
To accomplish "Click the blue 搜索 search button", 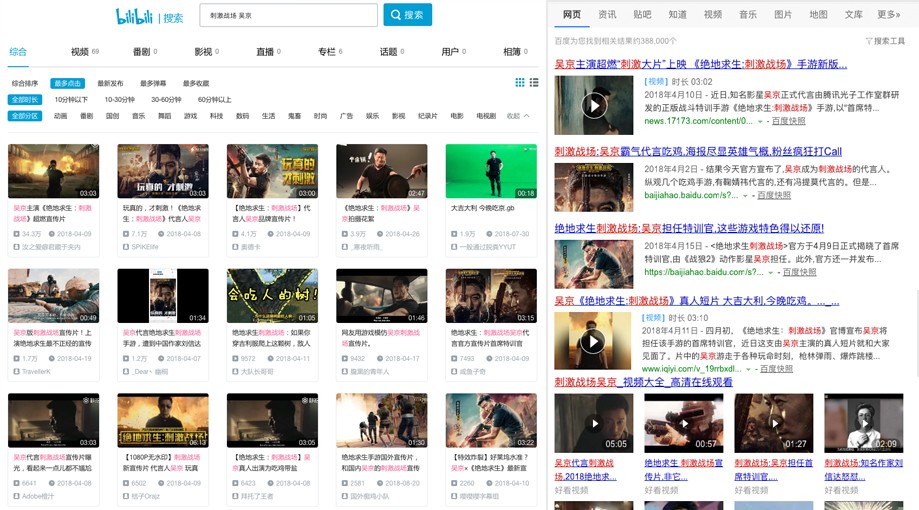I will [x=407, y=15].
